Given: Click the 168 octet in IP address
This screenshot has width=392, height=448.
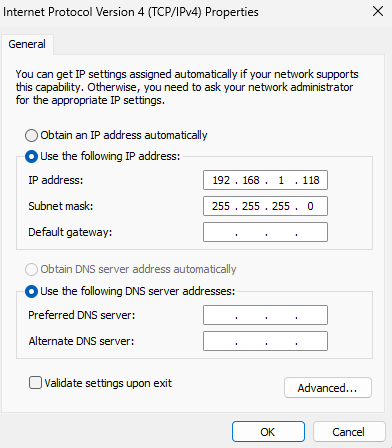Looking at the screenshot, I should point(251,180).
